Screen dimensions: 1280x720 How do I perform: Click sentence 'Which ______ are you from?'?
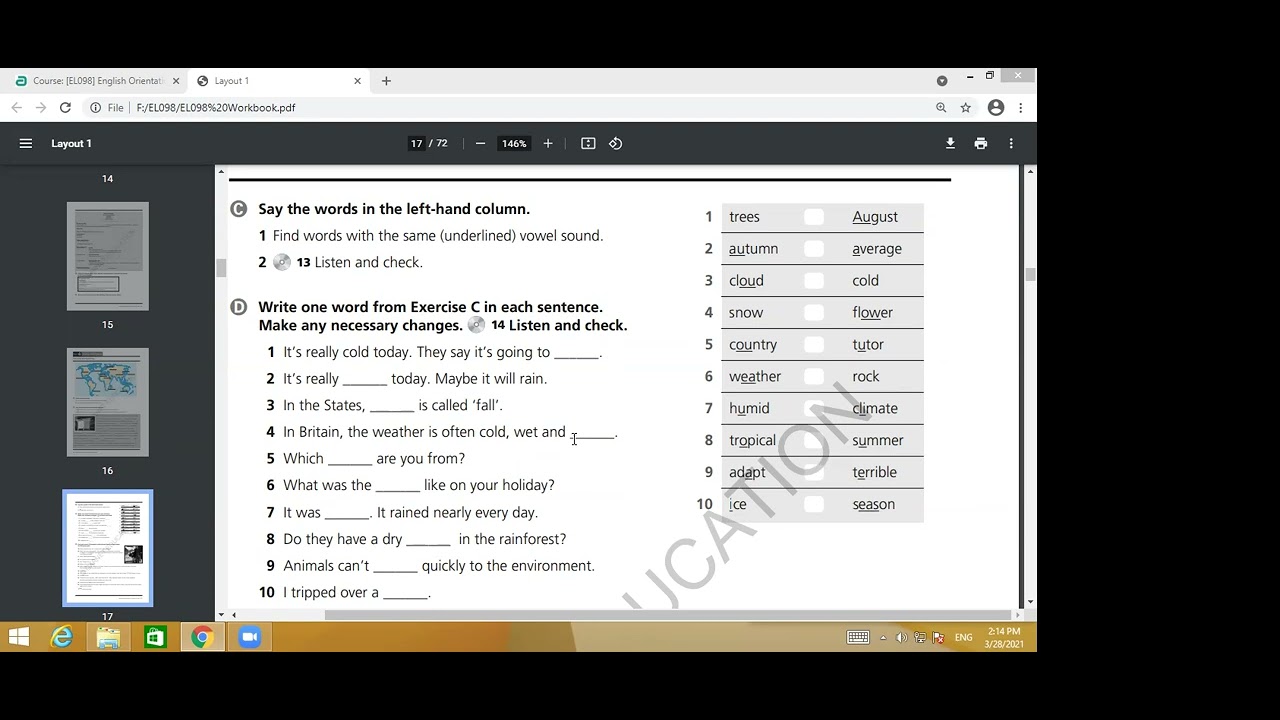(x=374, y=459)
